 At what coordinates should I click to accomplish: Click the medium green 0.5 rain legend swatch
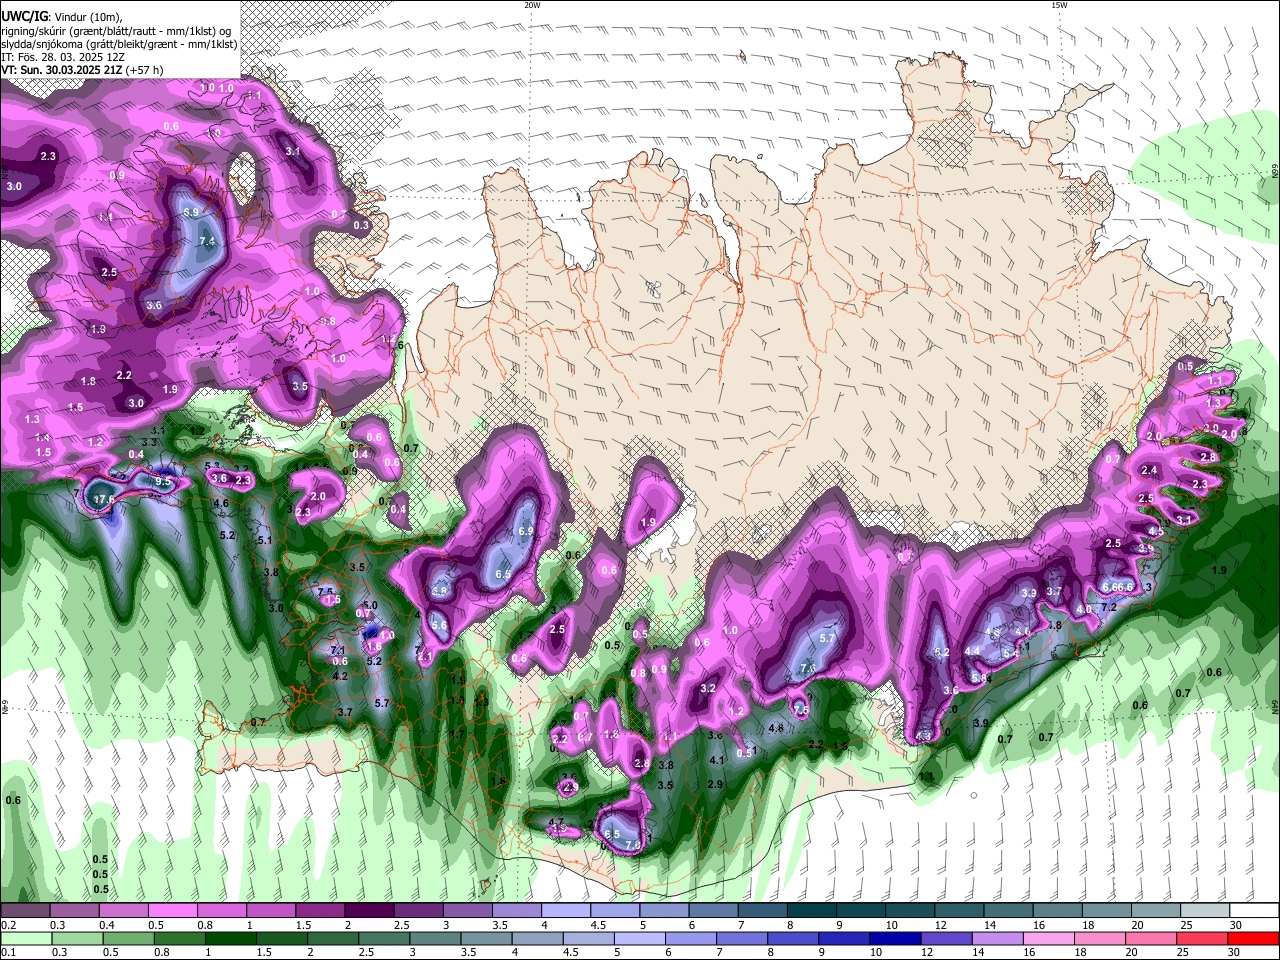tap(128, 938)
